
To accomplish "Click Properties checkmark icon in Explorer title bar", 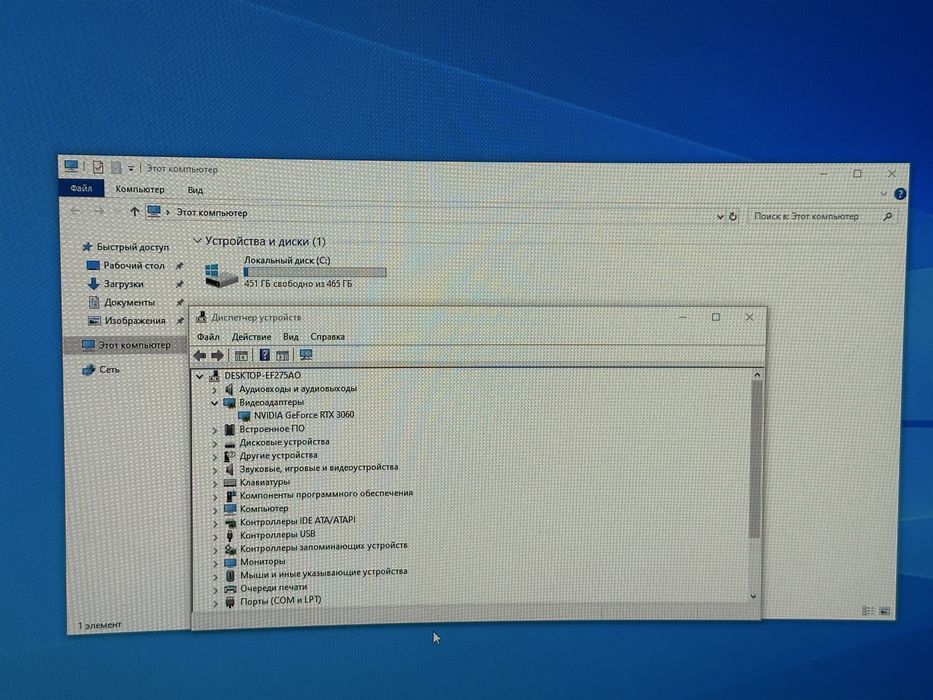I will pos(98,167).
